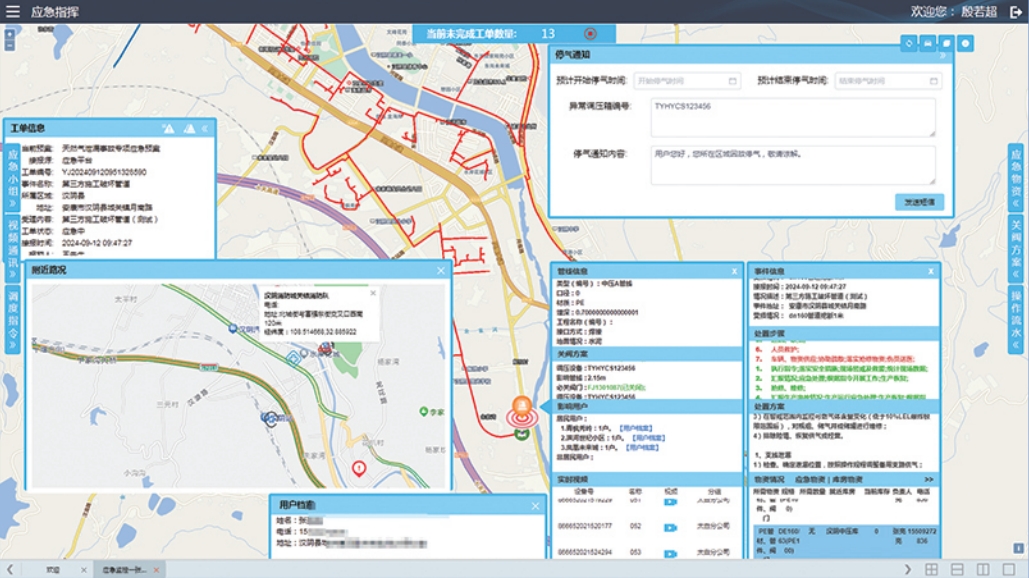This screenshot has width=1029, height=578.
Task: Select the 应急物资 tab in 物资情况
Action: click(809, 480)
